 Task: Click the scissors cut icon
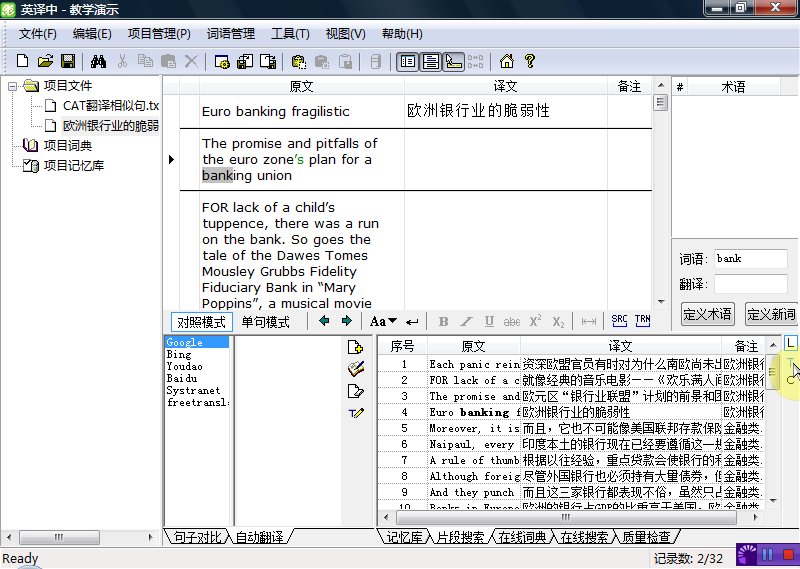pyautogui.click(x=122, y=61)
